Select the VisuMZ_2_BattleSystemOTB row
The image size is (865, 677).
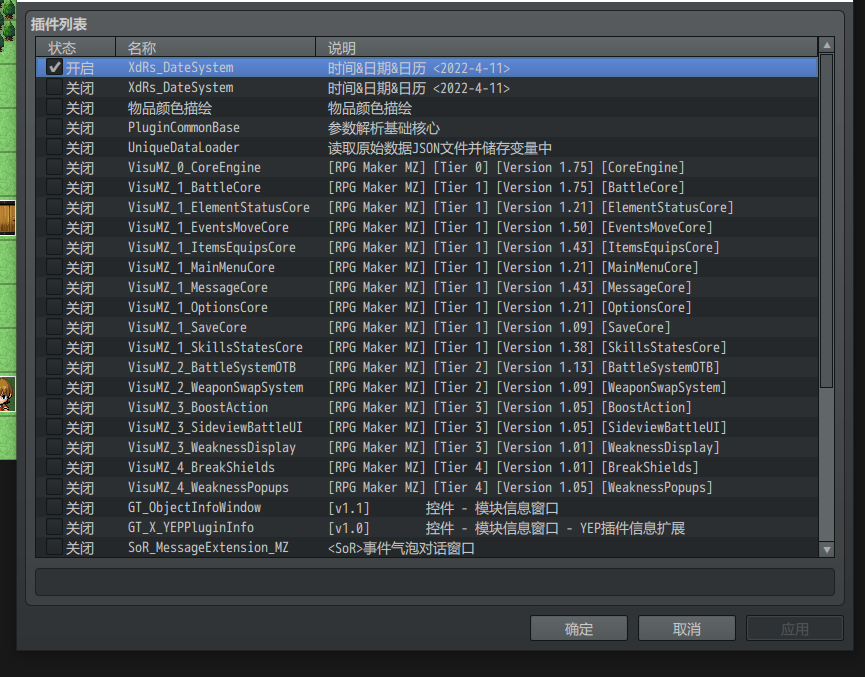click(x=427, y=367)
